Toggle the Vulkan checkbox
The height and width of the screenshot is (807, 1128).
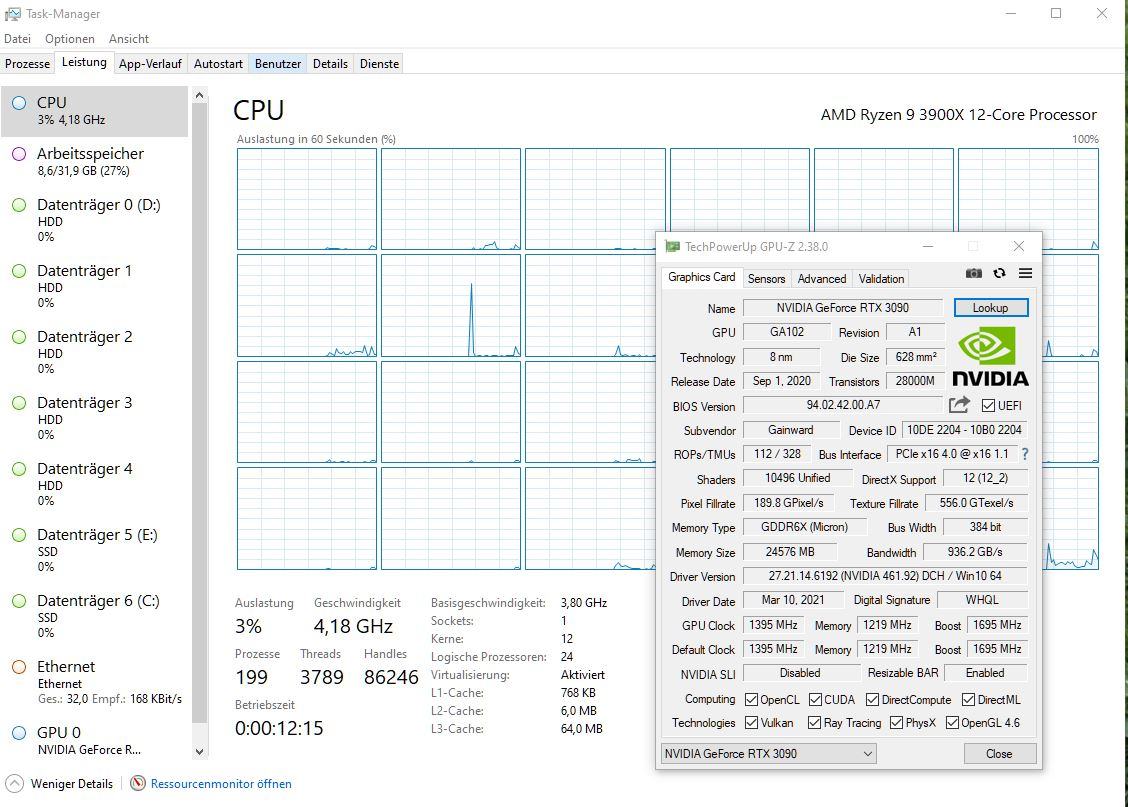[752, 722]
